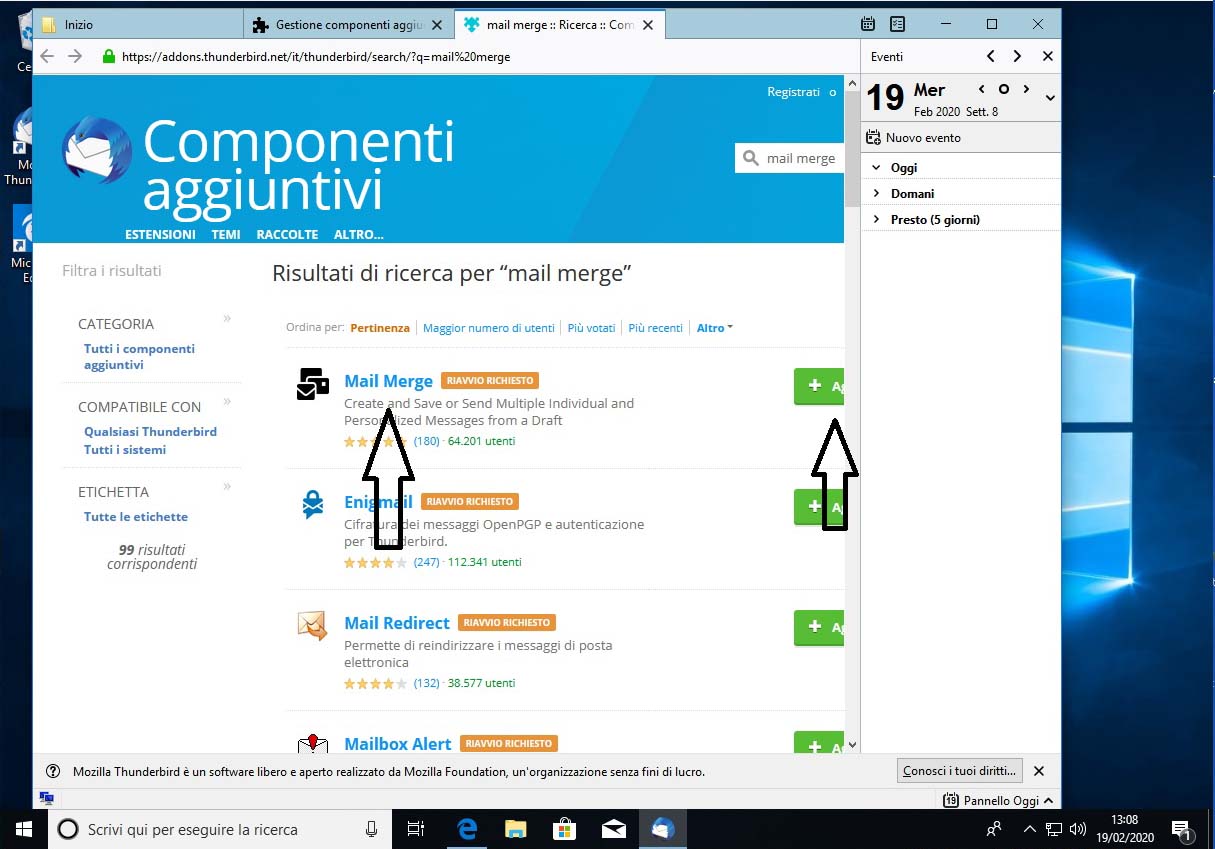Go to the previous day in the mini calendar
1215x849 pixels.
[x=982, y=90]
